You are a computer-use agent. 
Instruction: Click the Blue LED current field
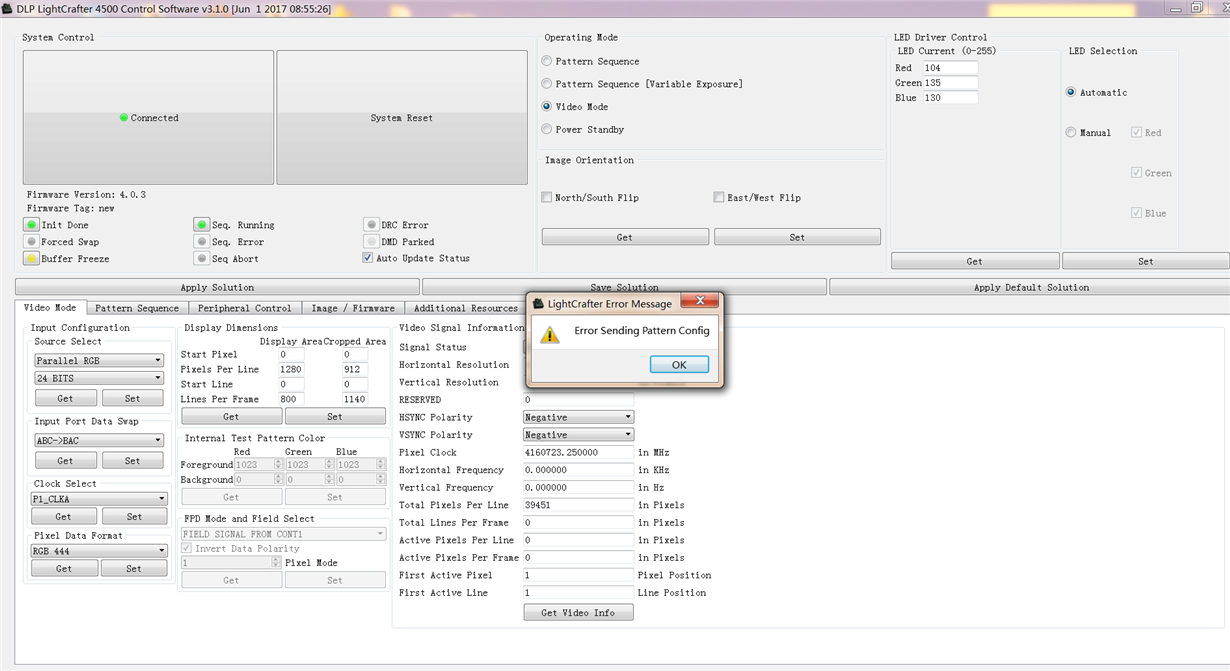pyautogui.click(x=950, y=98)
